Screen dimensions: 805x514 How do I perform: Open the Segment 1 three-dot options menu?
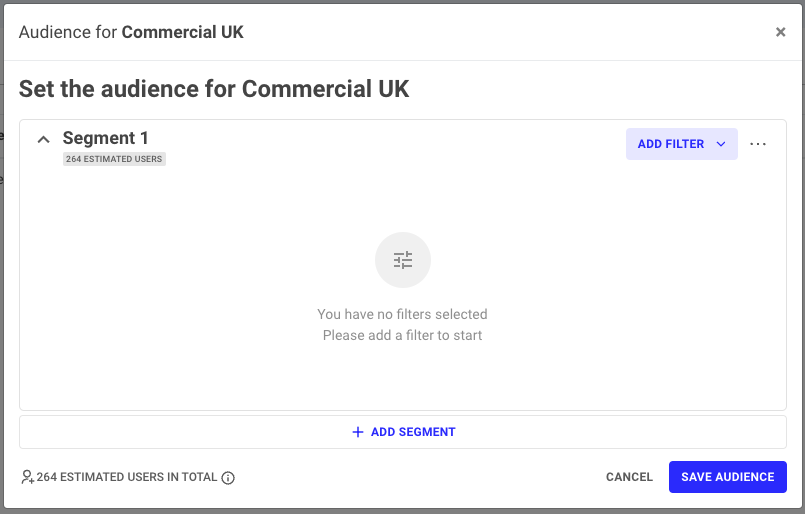(758, 144)
